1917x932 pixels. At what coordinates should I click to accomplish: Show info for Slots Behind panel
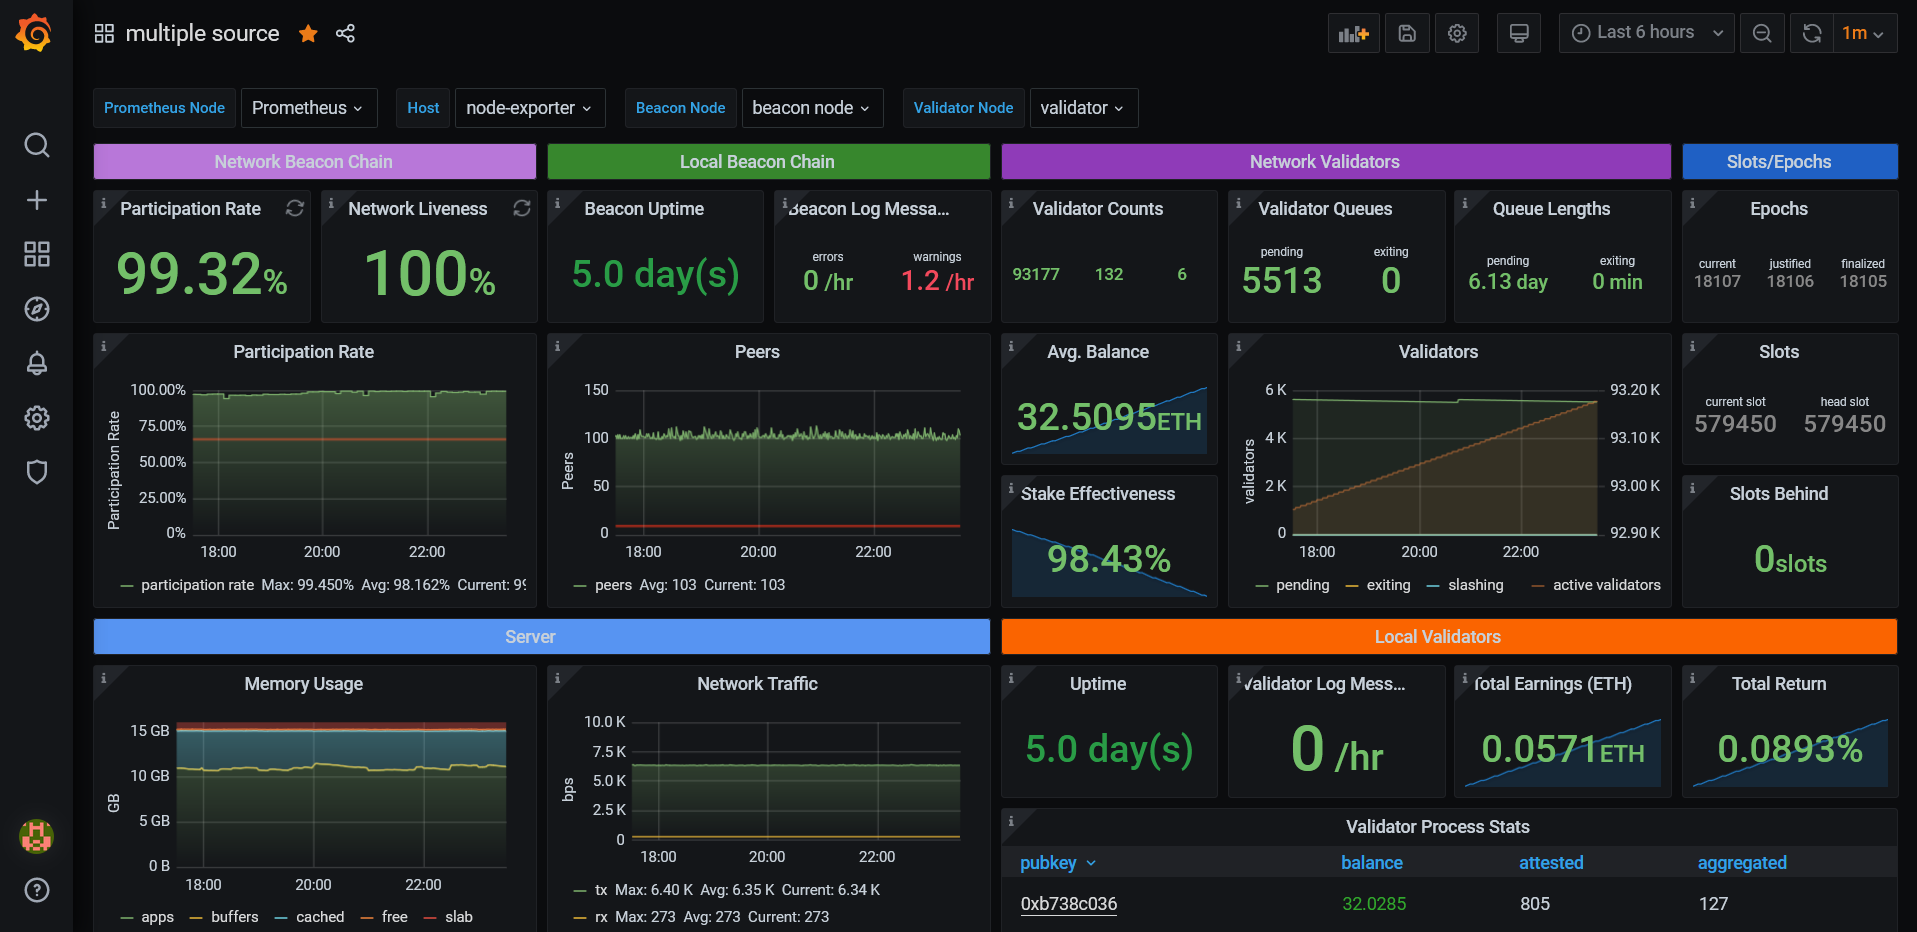click(x=1692, y=488)
